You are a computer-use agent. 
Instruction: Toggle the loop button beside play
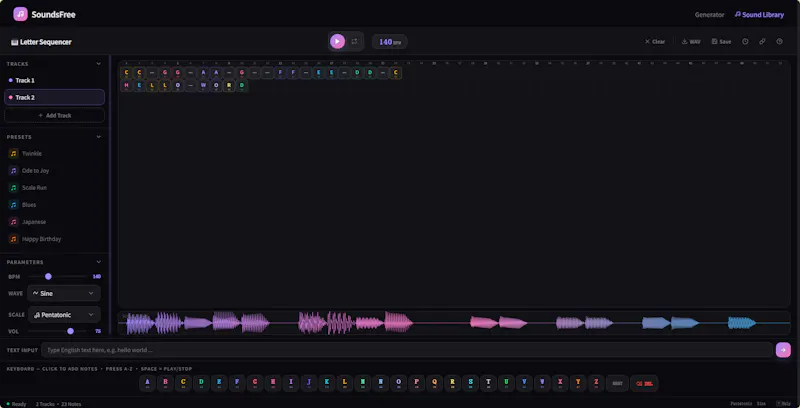(355, 41)
